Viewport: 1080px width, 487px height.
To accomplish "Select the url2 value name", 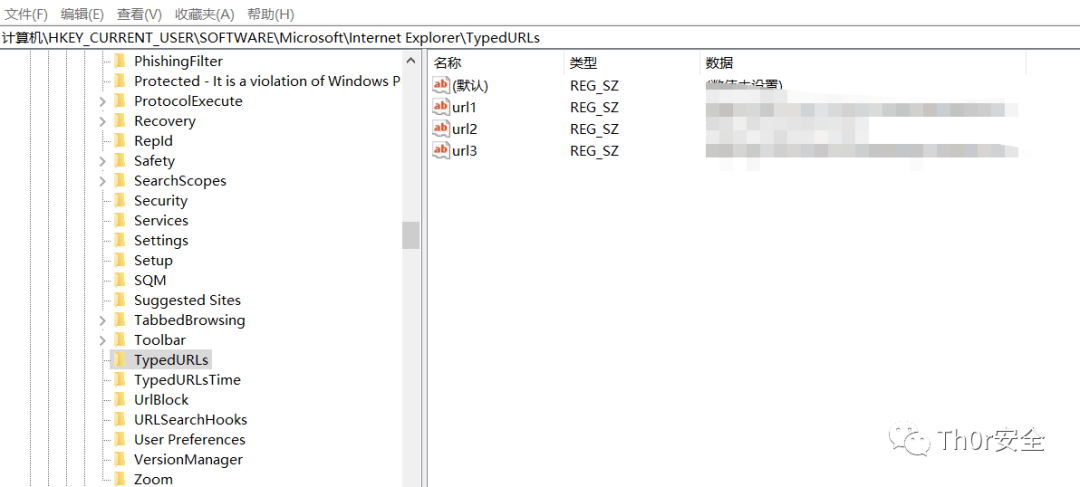I will pos(464,129).
